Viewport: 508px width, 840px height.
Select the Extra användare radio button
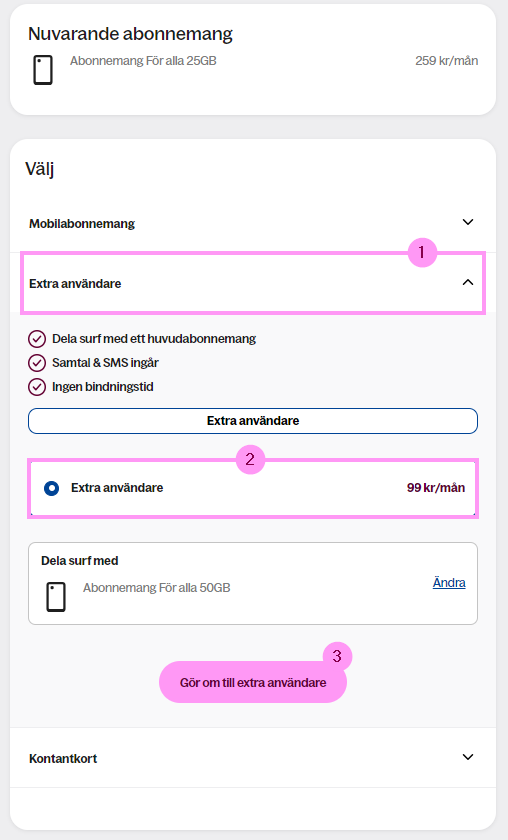point(51,488)
